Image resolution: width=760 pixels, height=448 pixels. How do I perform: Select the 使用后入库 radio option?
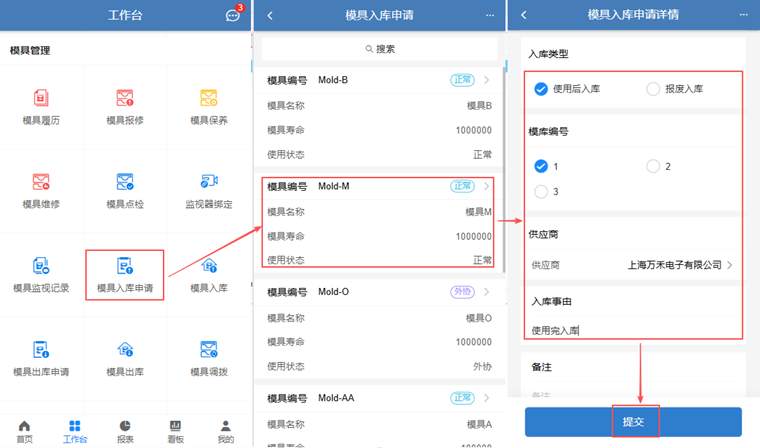tap(541, 89)
